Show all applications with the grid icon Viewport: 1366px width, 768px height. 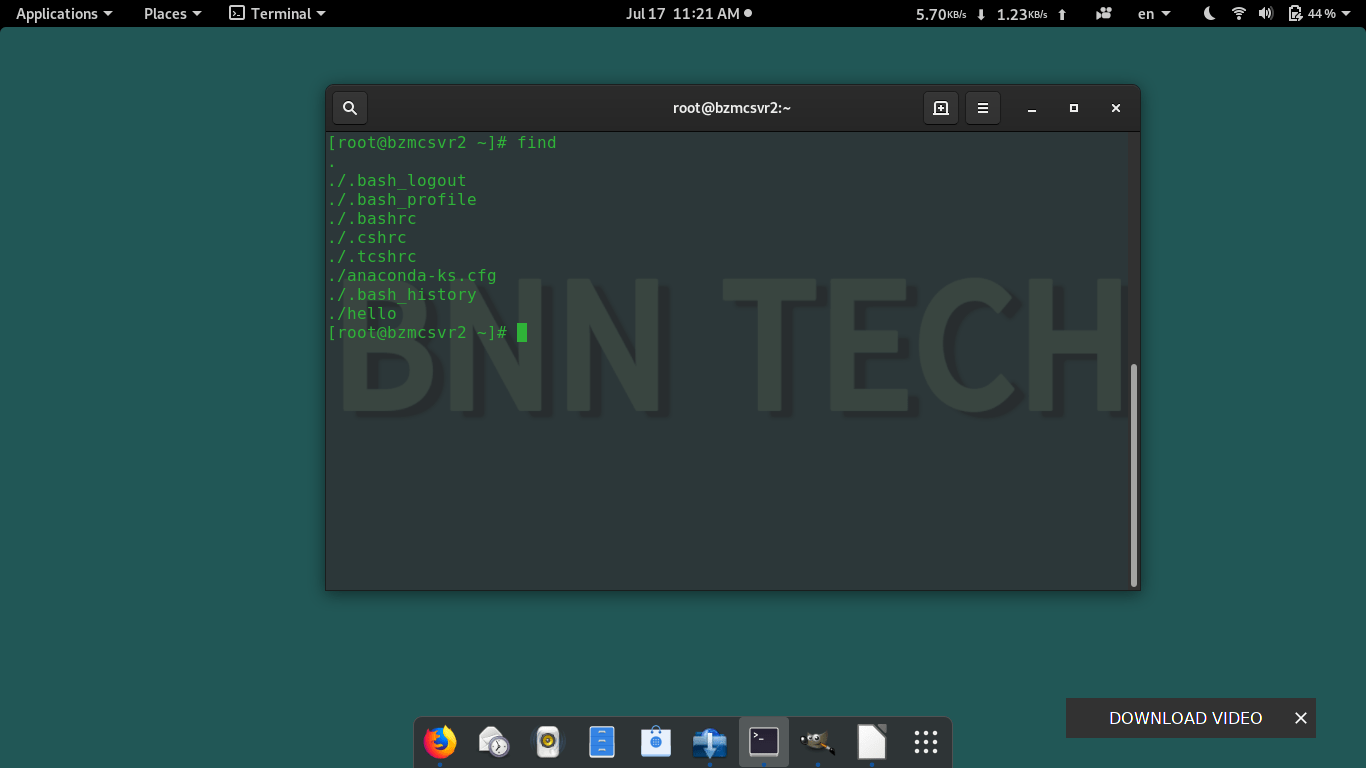point(925,742)
